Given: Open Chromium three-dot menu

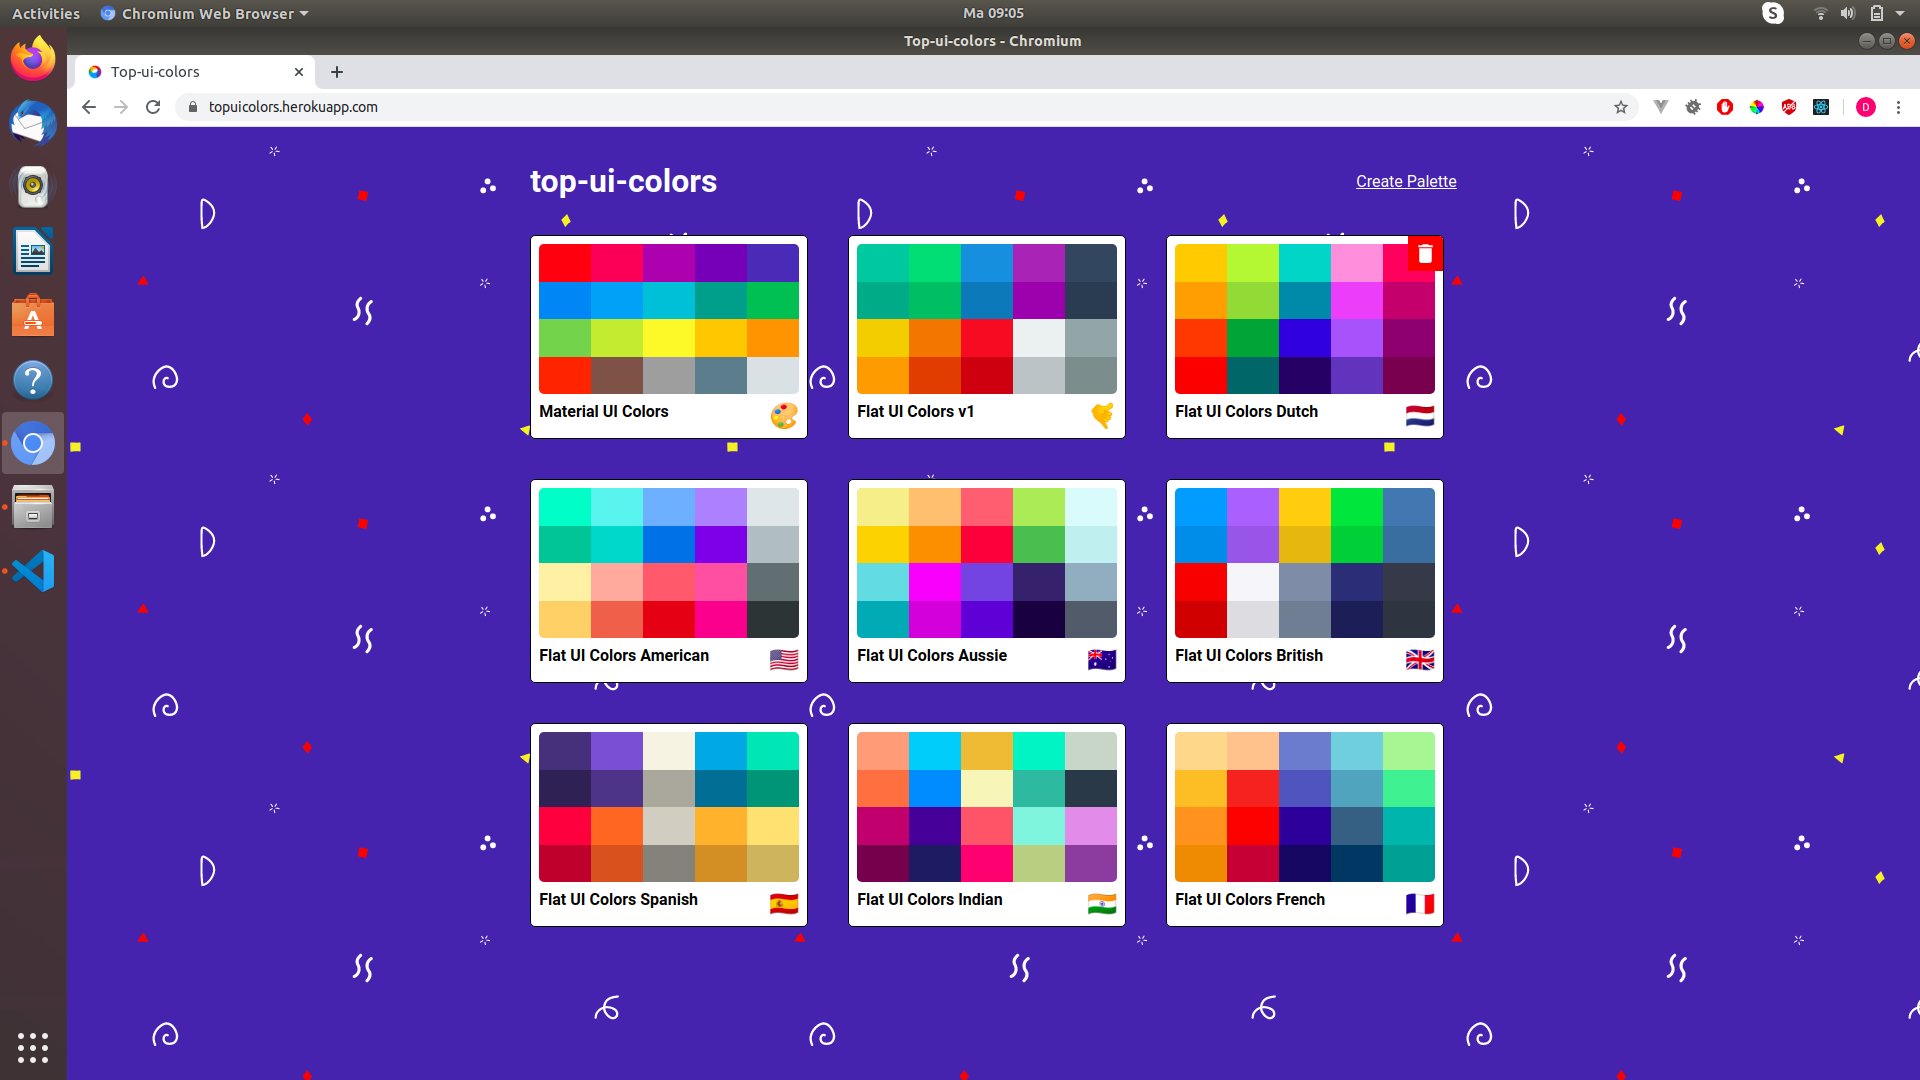Looking at the screenshot, I should [x=1898, y=107].
